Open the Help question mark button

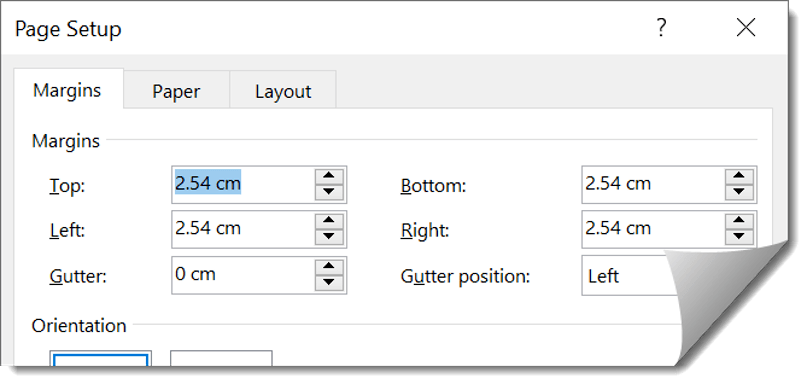coord(661,27)
